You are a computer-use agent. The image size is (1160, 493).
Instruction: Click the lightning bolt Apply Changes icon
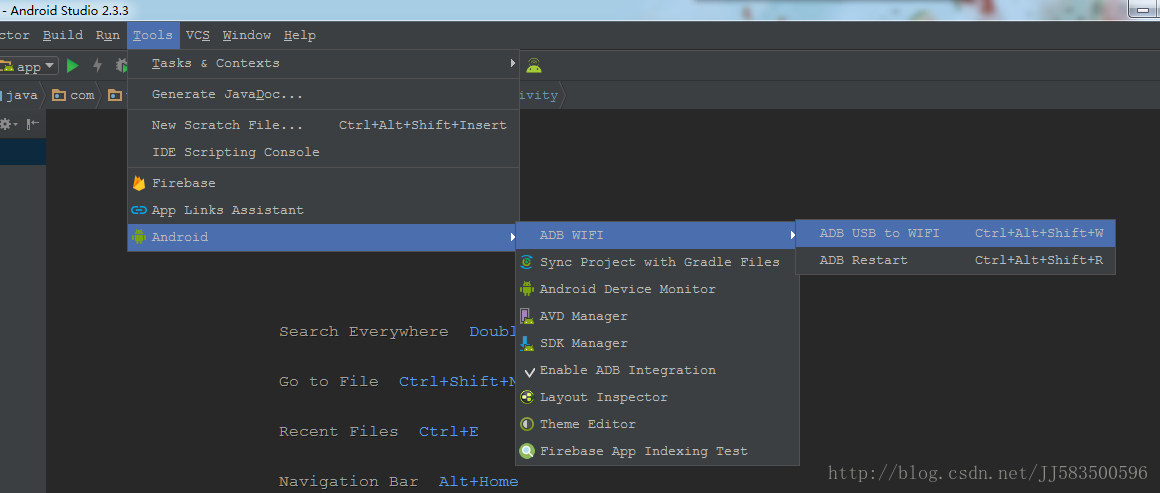[x=97, y=66]
